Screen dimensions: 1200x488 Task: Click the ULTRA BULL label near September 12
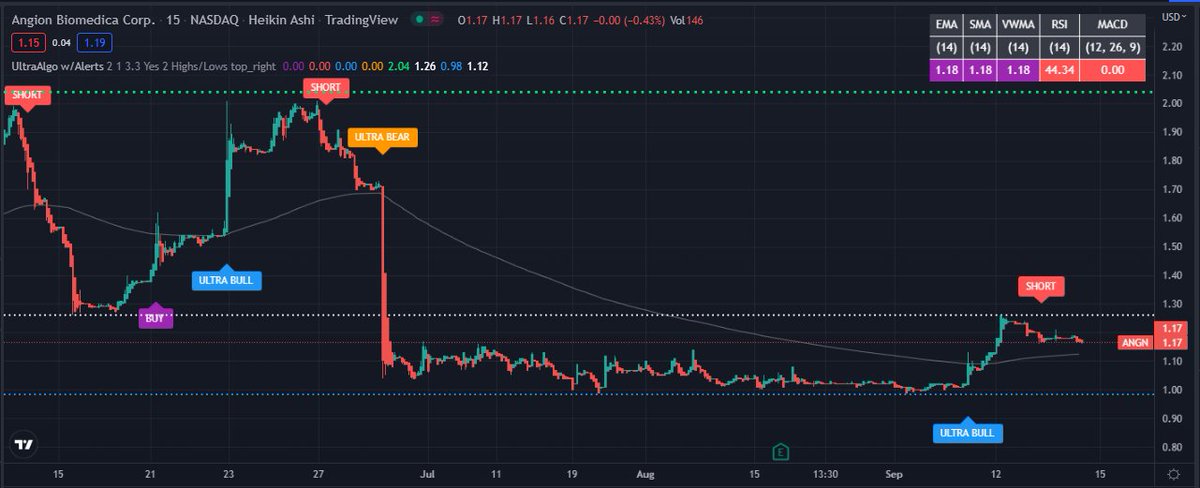point(966,432)
